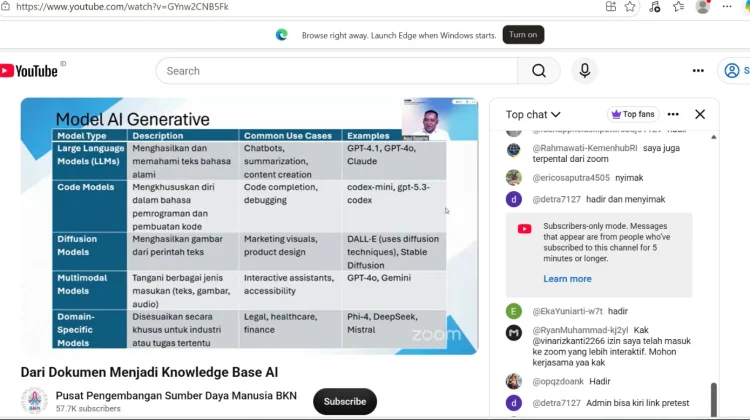The width and height of the screenshot is (750, 420).
Task: Open the chat options three-dot menu
Action: (673, 114)
